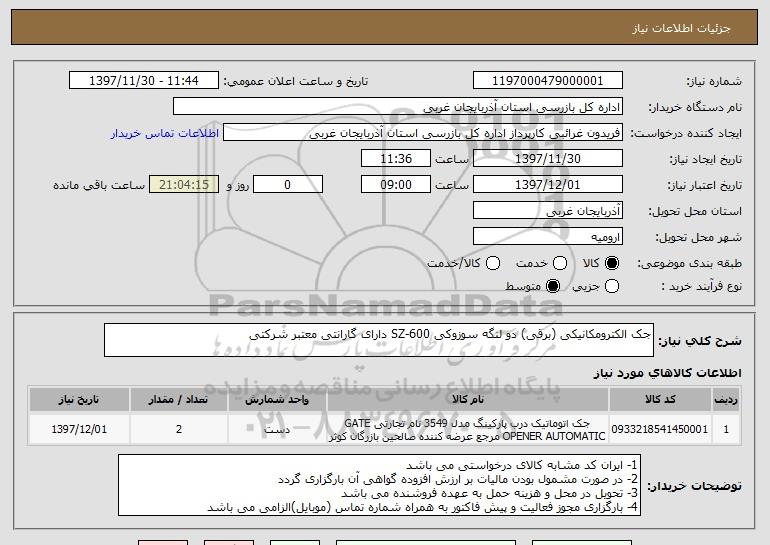Click section title 'اطلاعات کالاهای مورد نیاز'

[x=668, y=373]
